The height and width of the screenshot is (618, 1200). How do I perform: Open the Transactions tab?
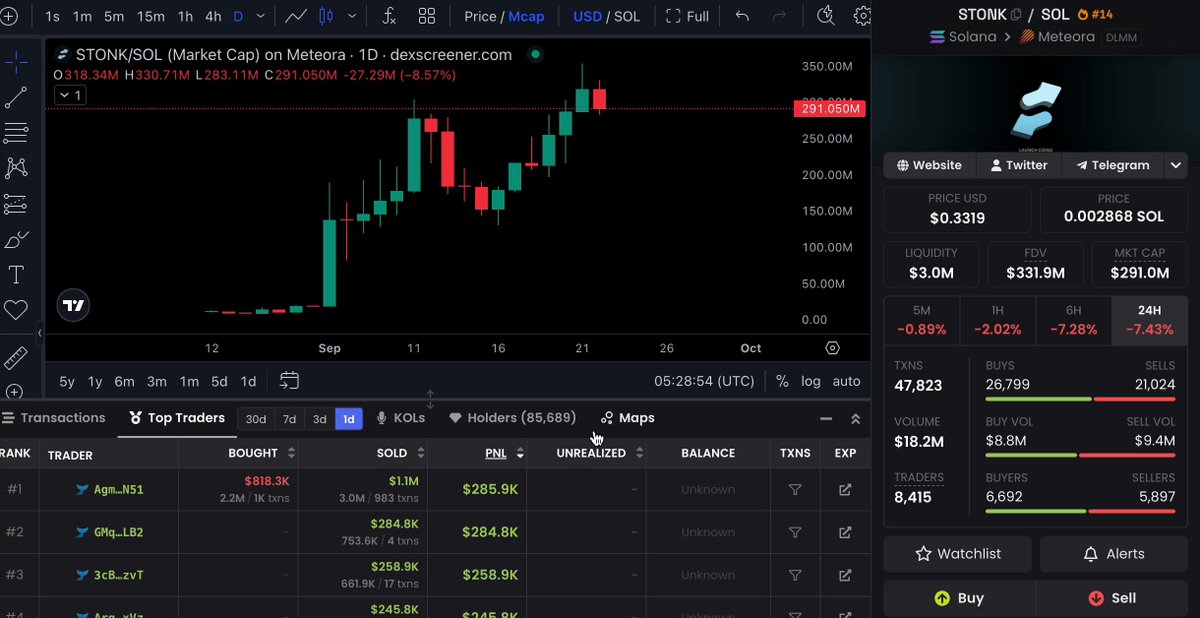point(54,418)
